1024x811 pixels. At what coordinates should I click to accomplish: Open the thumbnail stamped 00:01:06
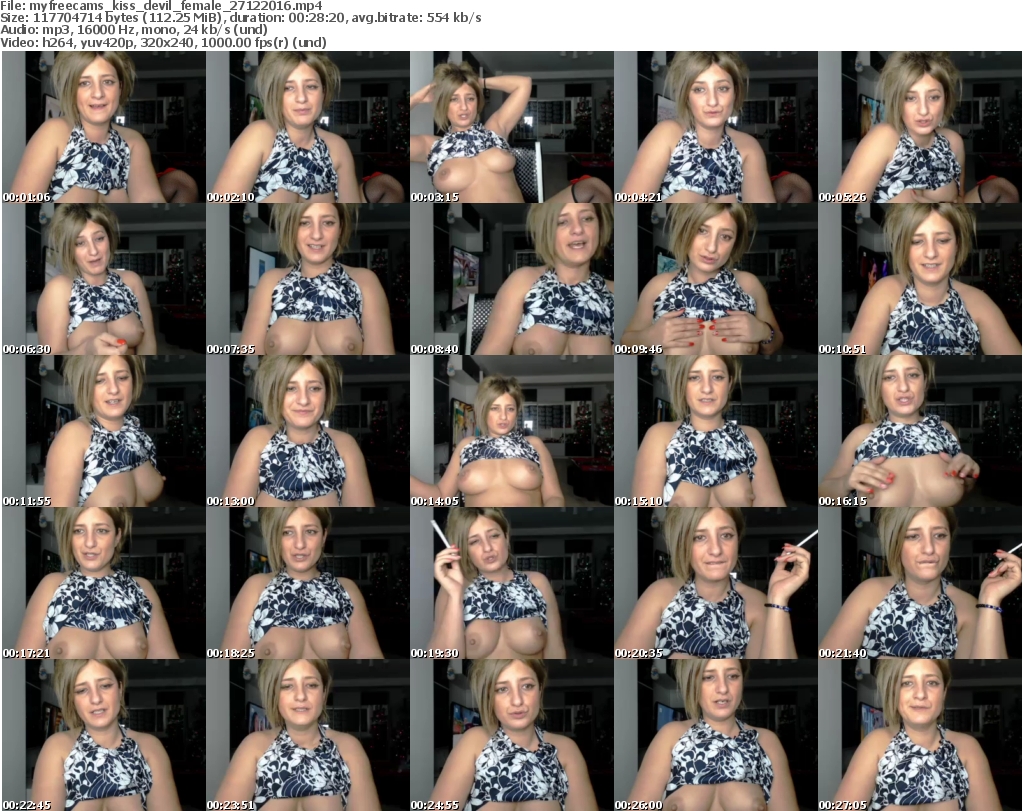(104, 127)
